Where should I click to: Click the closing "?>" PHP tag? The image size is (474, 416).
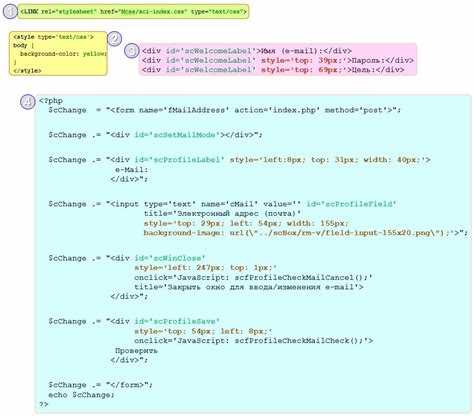pyautogui.click(x=44, y=404)
